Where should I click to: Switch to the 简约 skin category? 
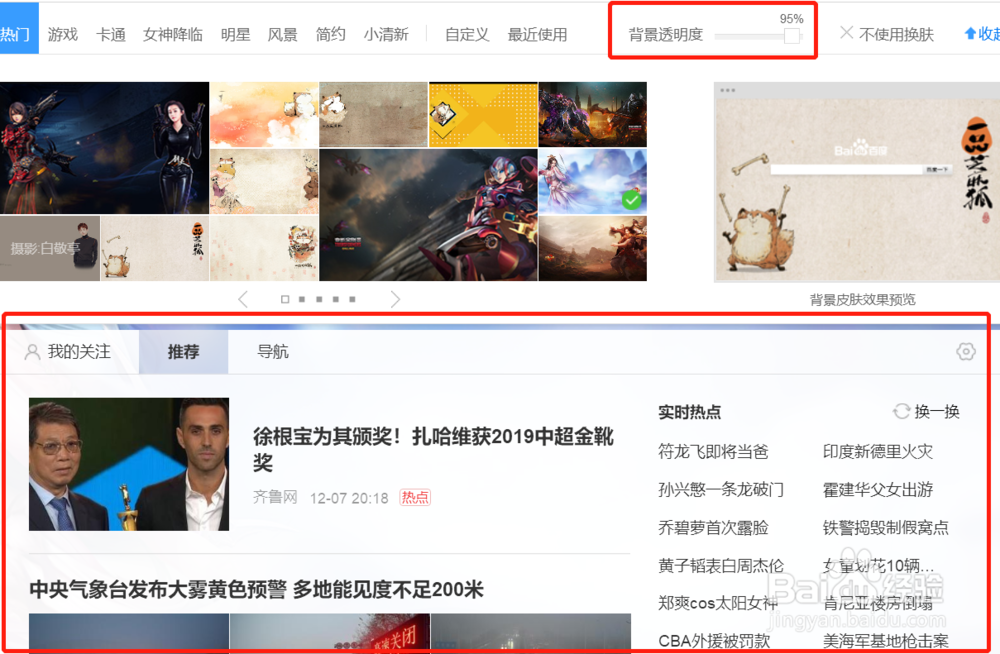[x=330, y=34]
